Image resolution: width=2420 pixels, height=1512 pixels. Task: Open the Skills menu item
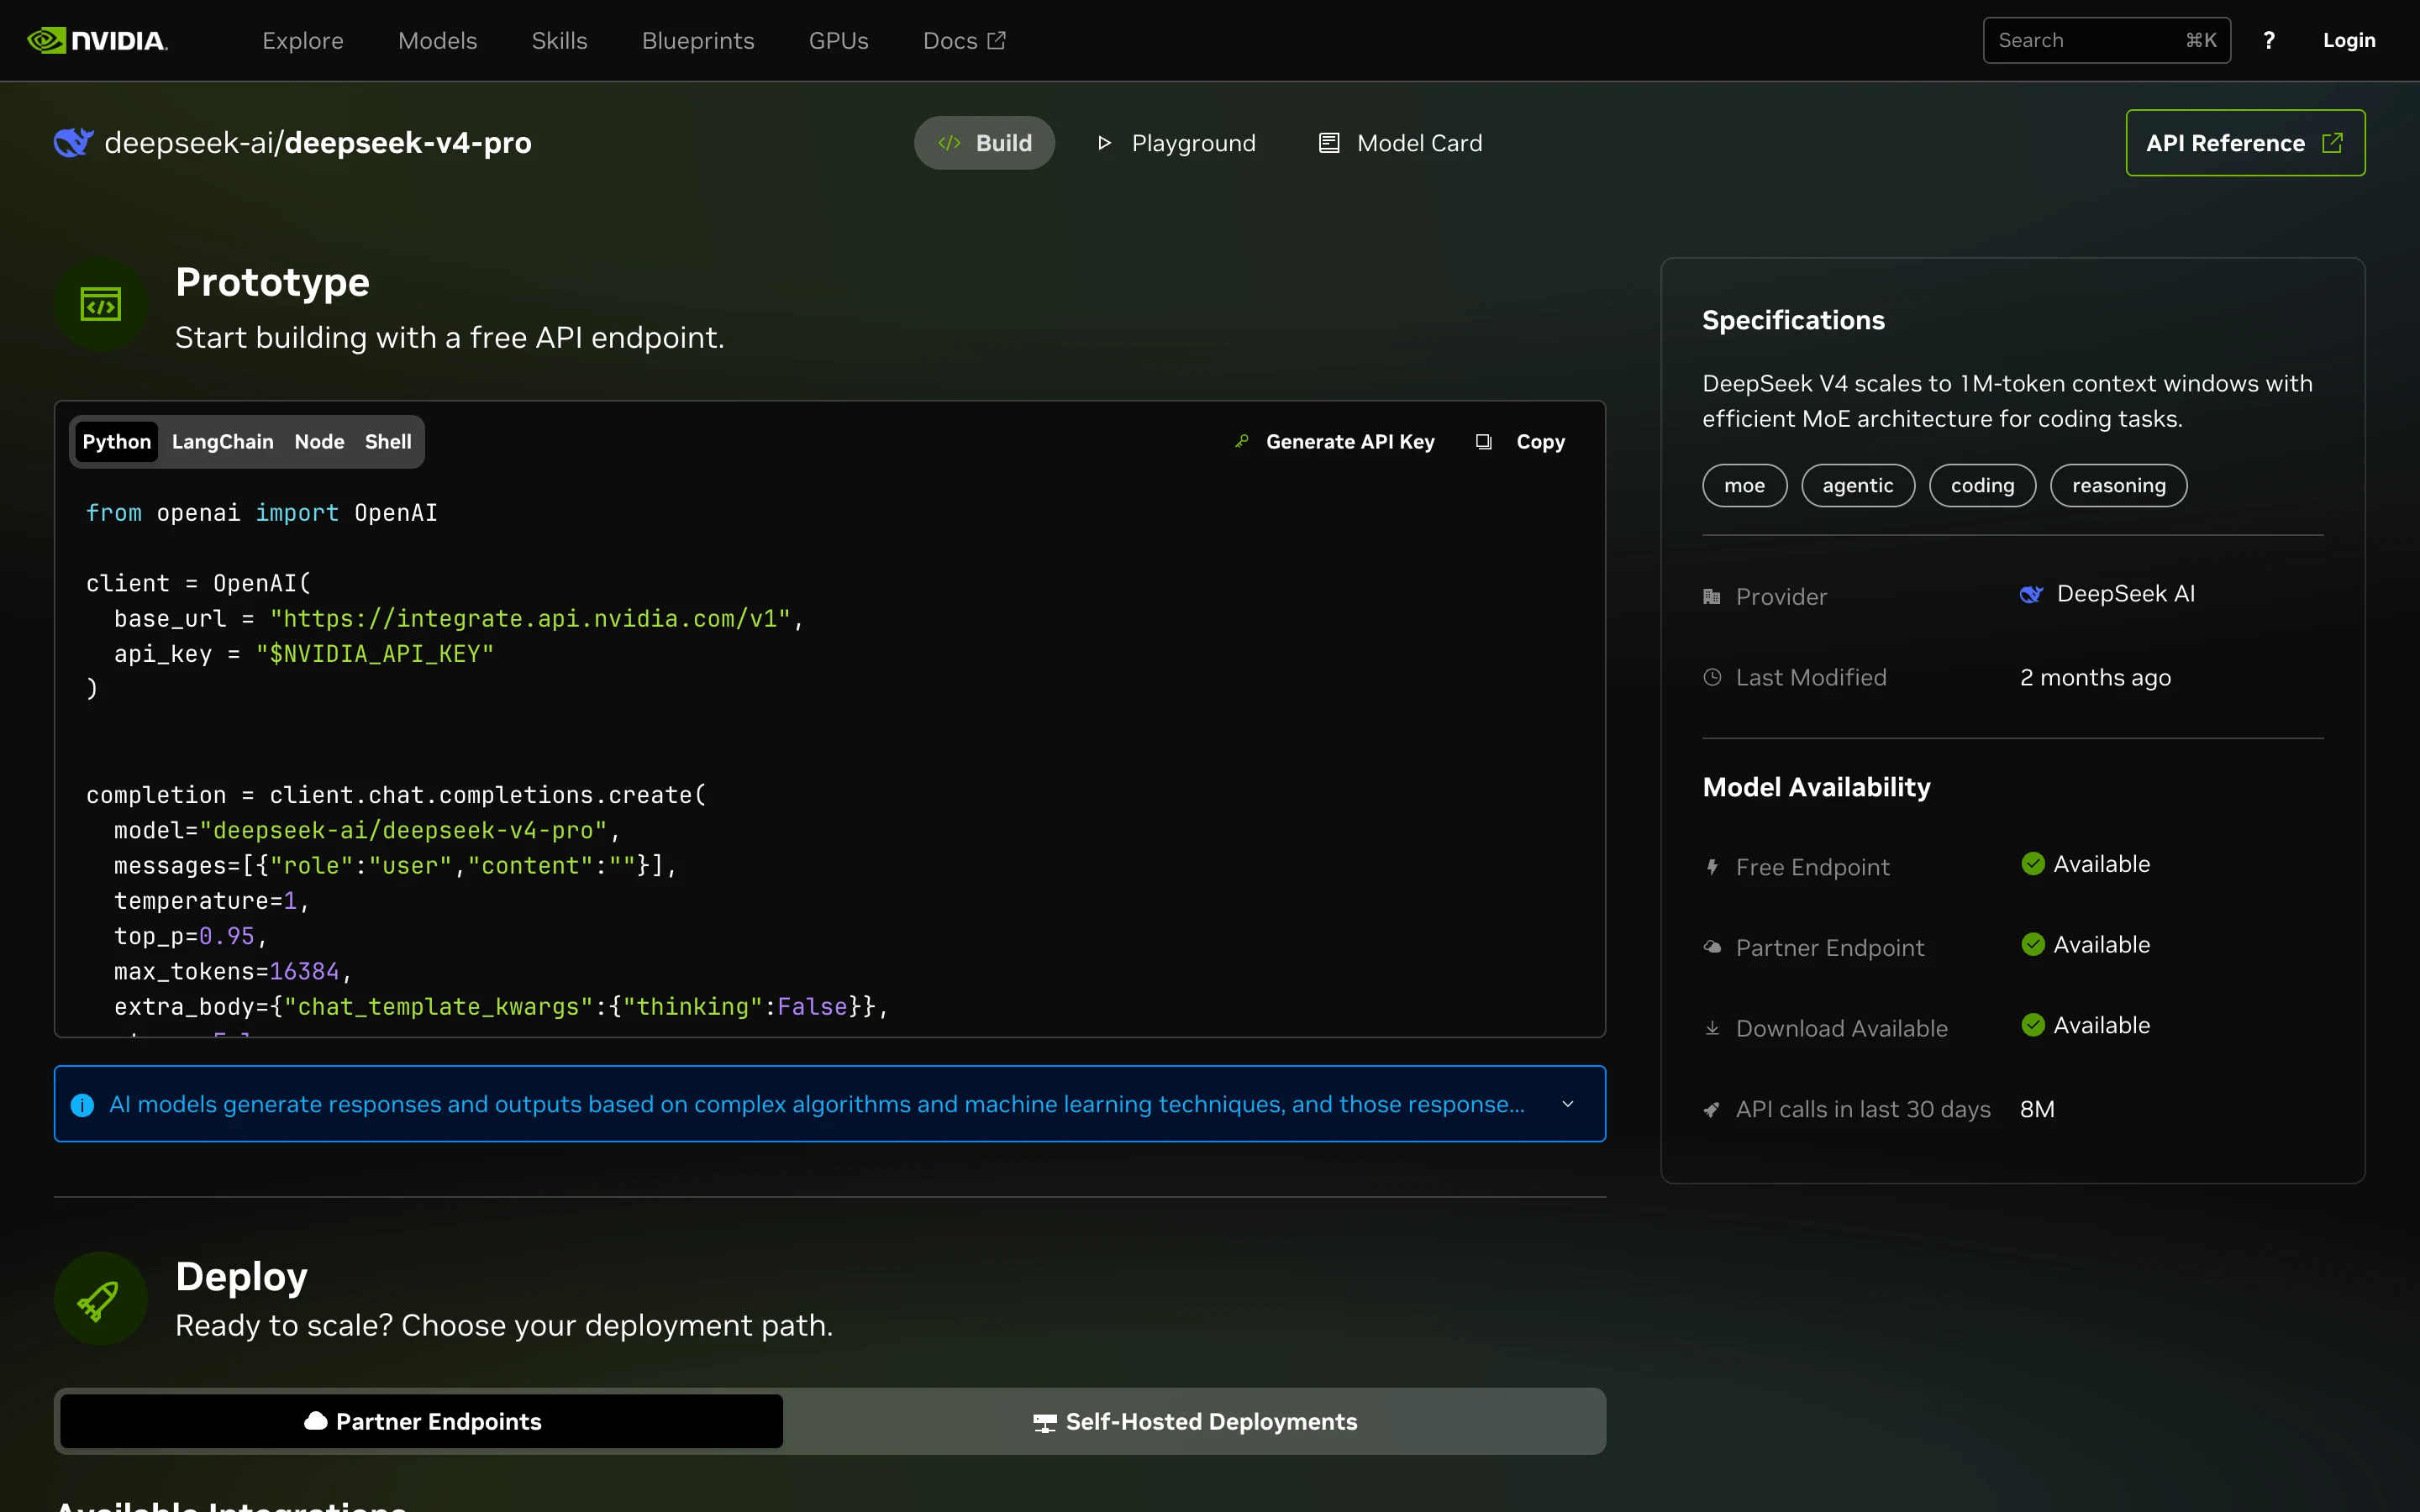pos(559,40)
